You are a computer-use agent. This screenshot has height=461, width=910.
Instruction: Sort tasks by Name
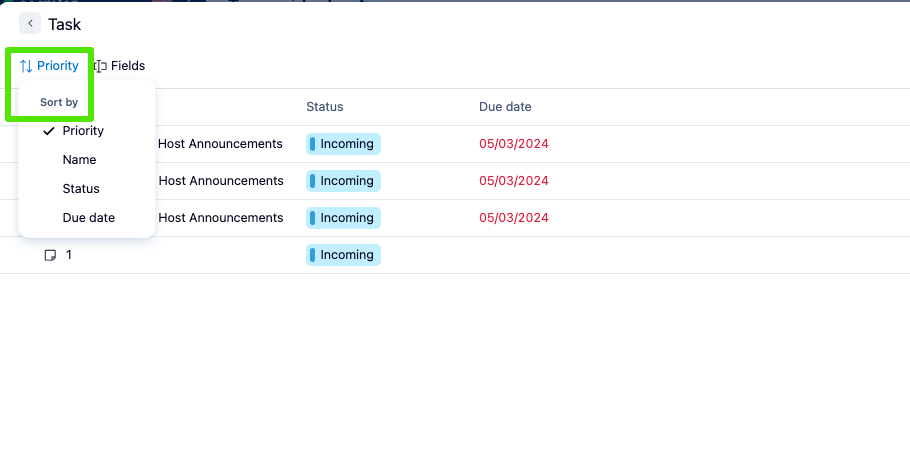tap(79, 160)
